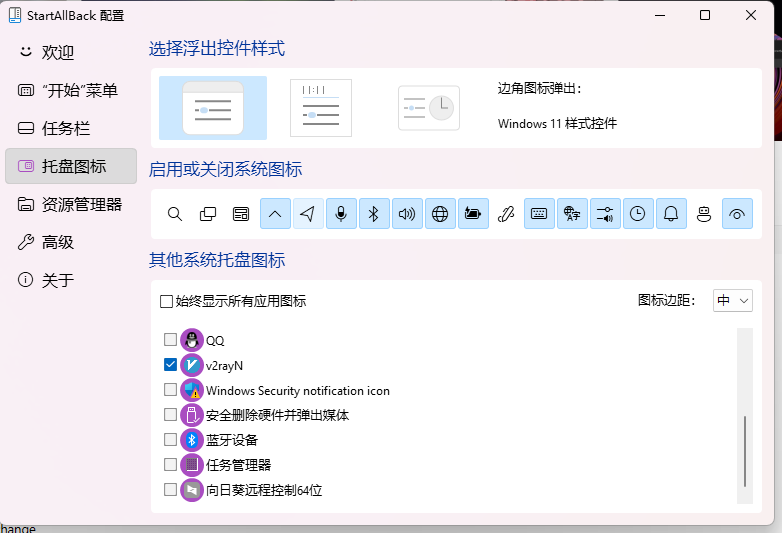
Task: Toggle the Battery system icon
Action: pyautogui.click(x=473, y=214)
